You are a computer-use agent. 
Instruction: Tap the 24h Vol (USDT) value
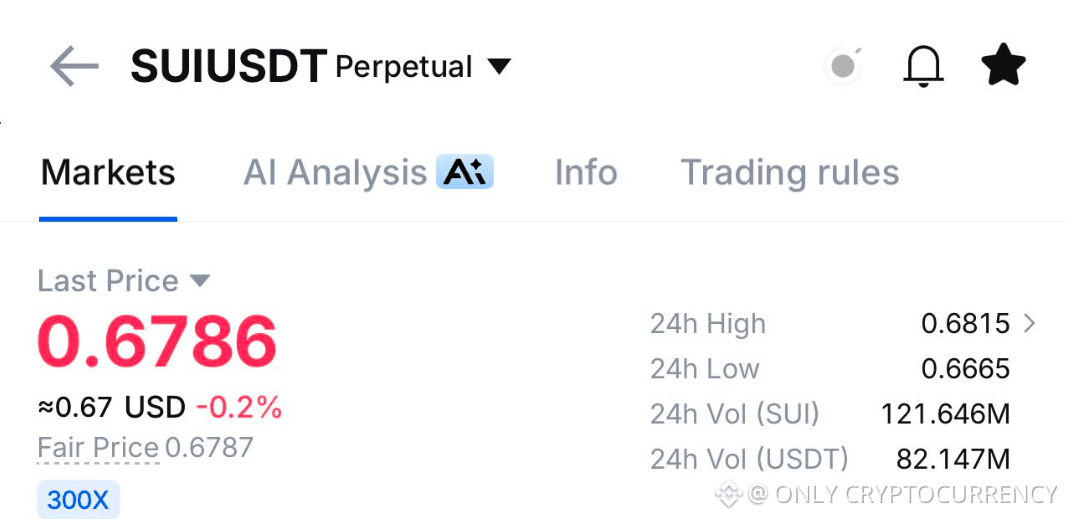point(953,460)
